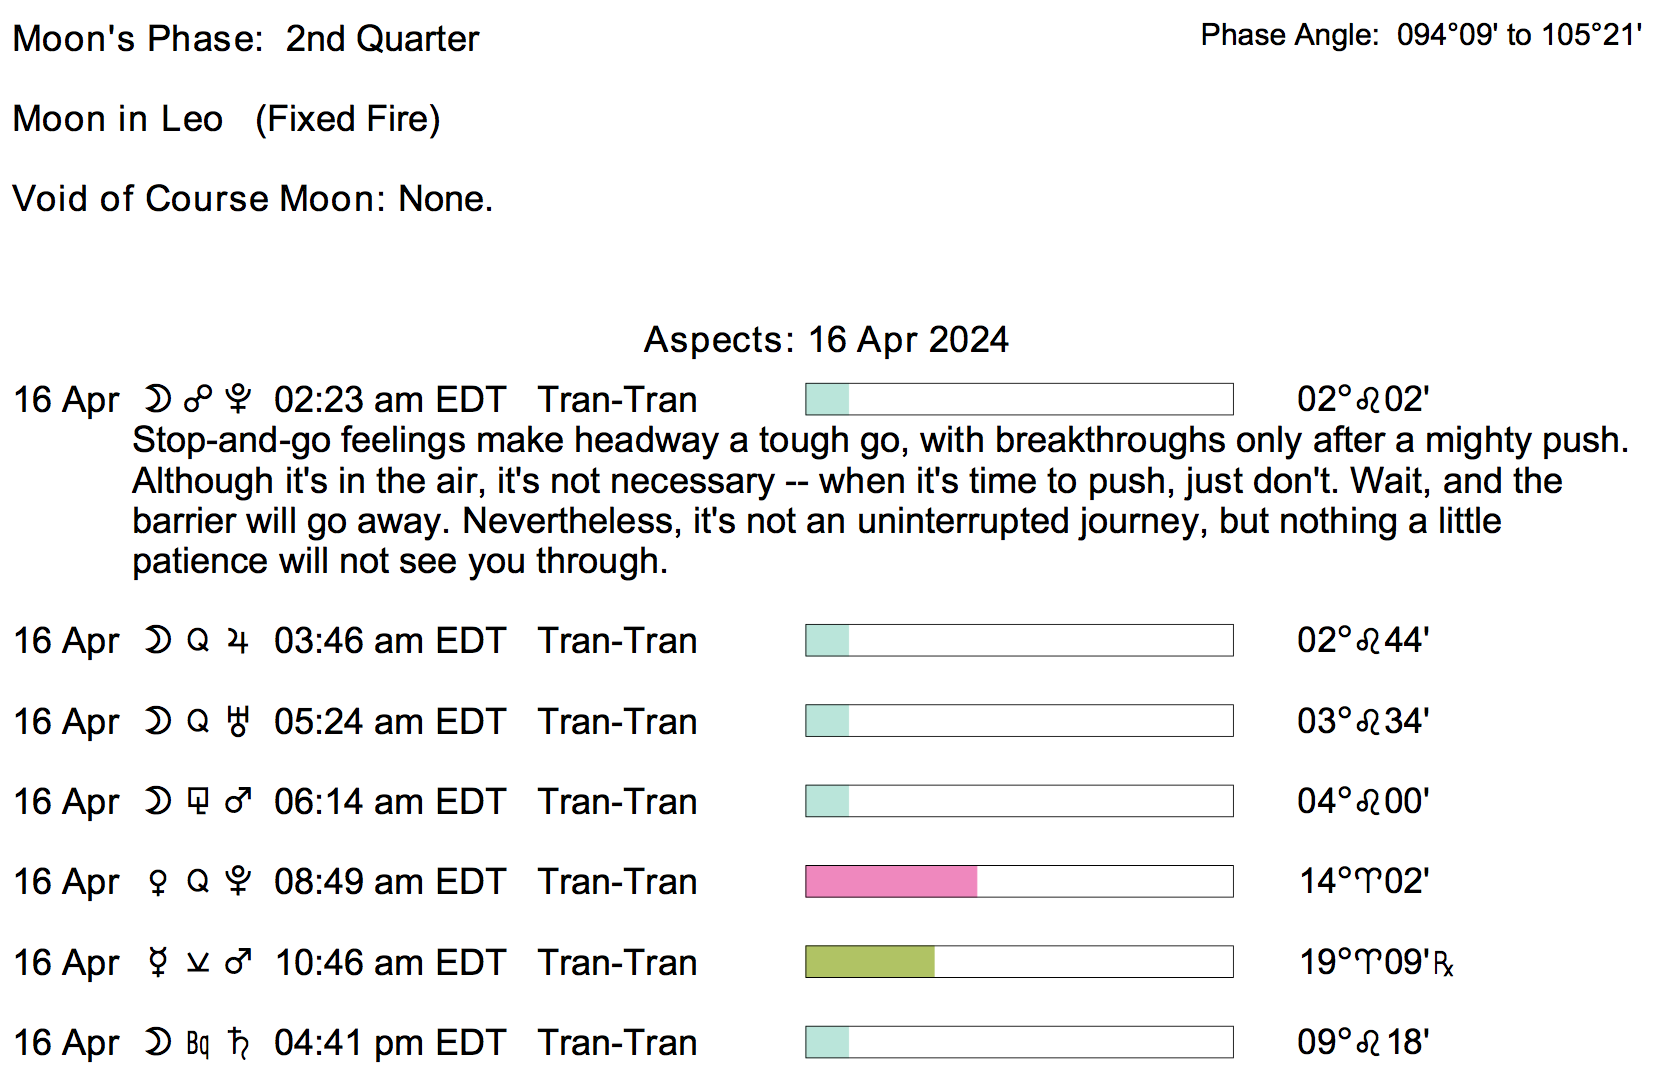Click the teal bar for 02:23 am aspect

pyautogui.click(x=827, y=399)
